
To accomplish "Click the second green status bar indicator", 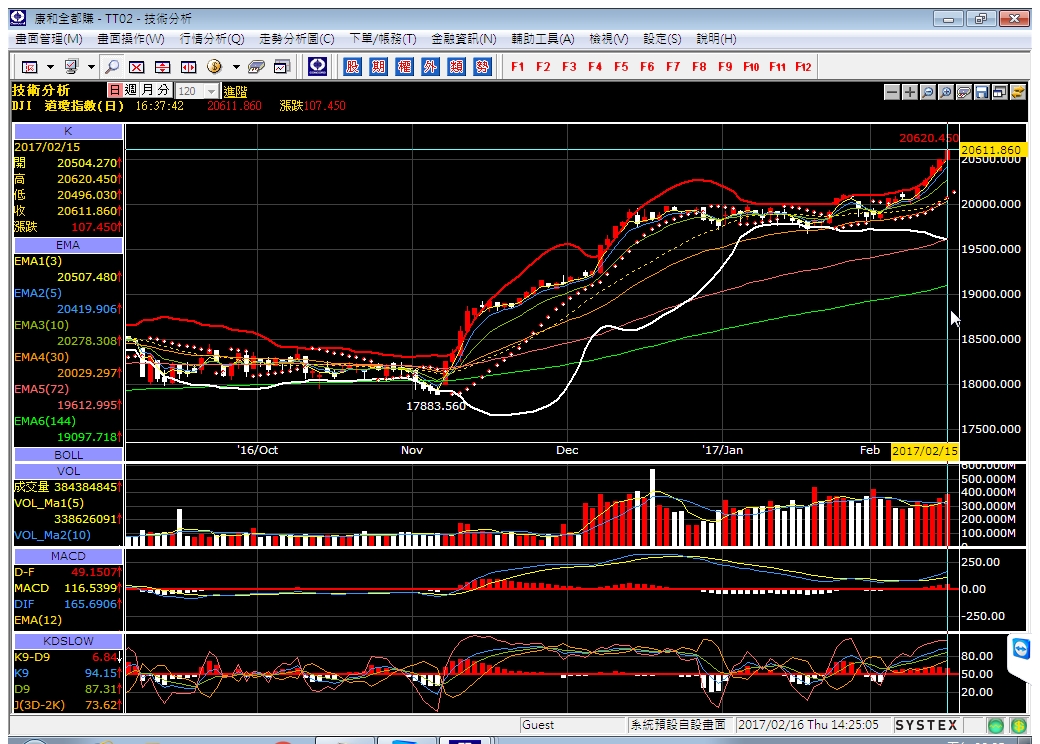I will pos(1019,725).
